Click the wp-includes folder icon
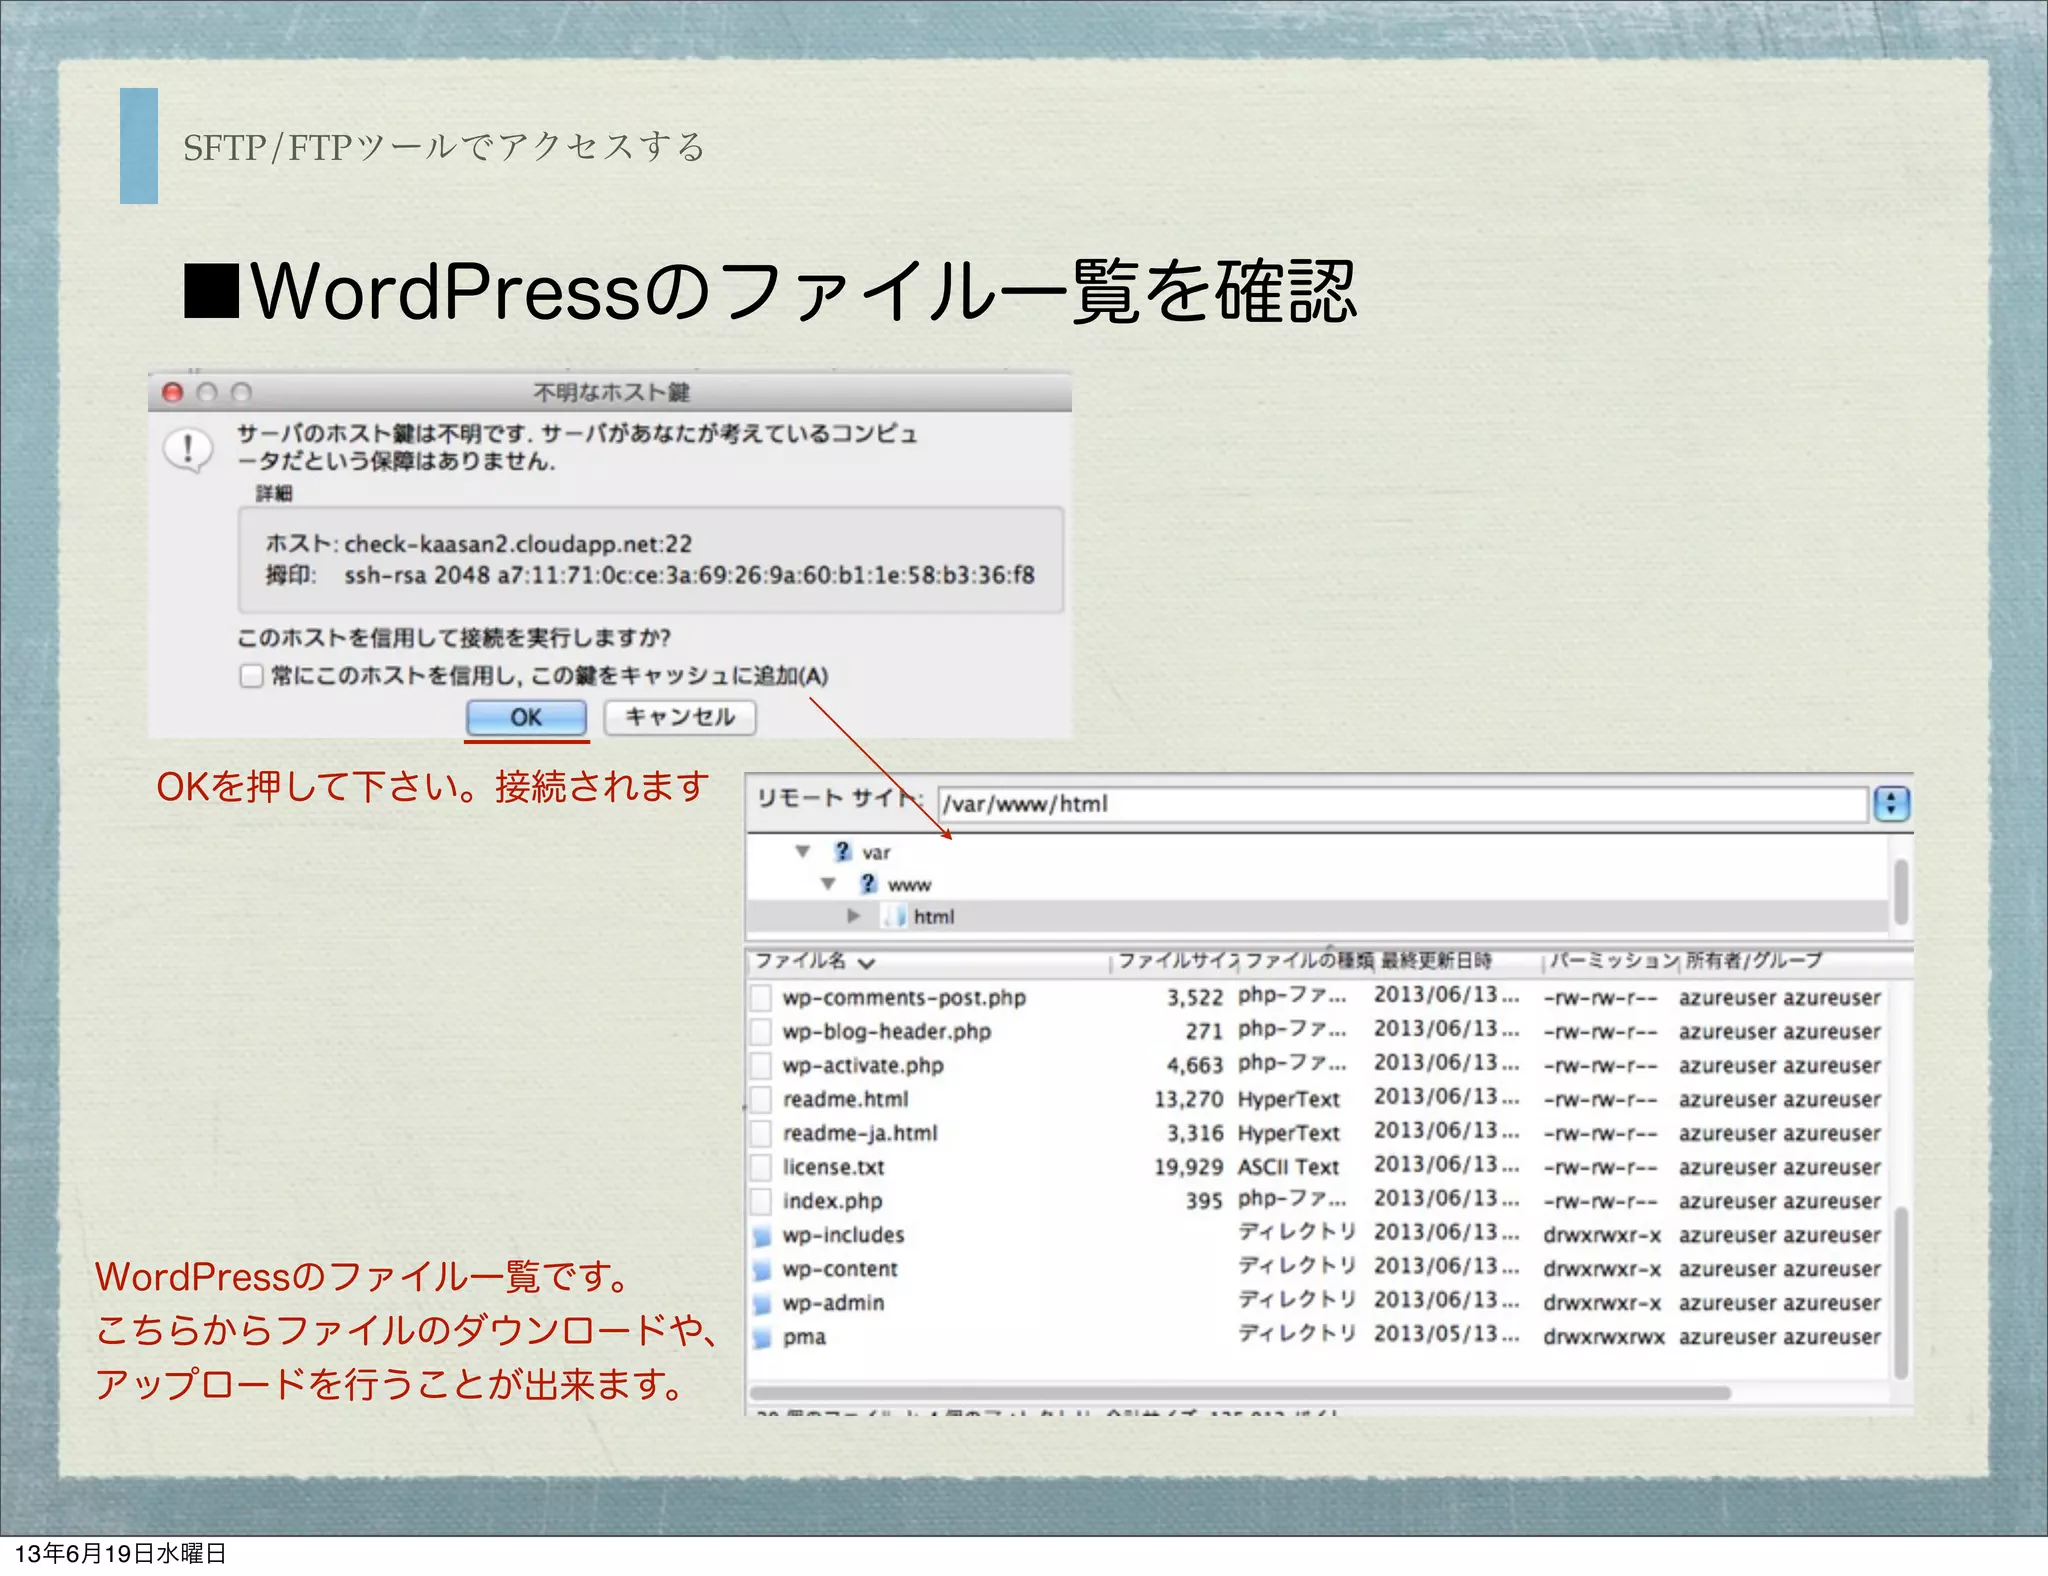This screenshot has height=1576, width=2048. pos(762,1236)
